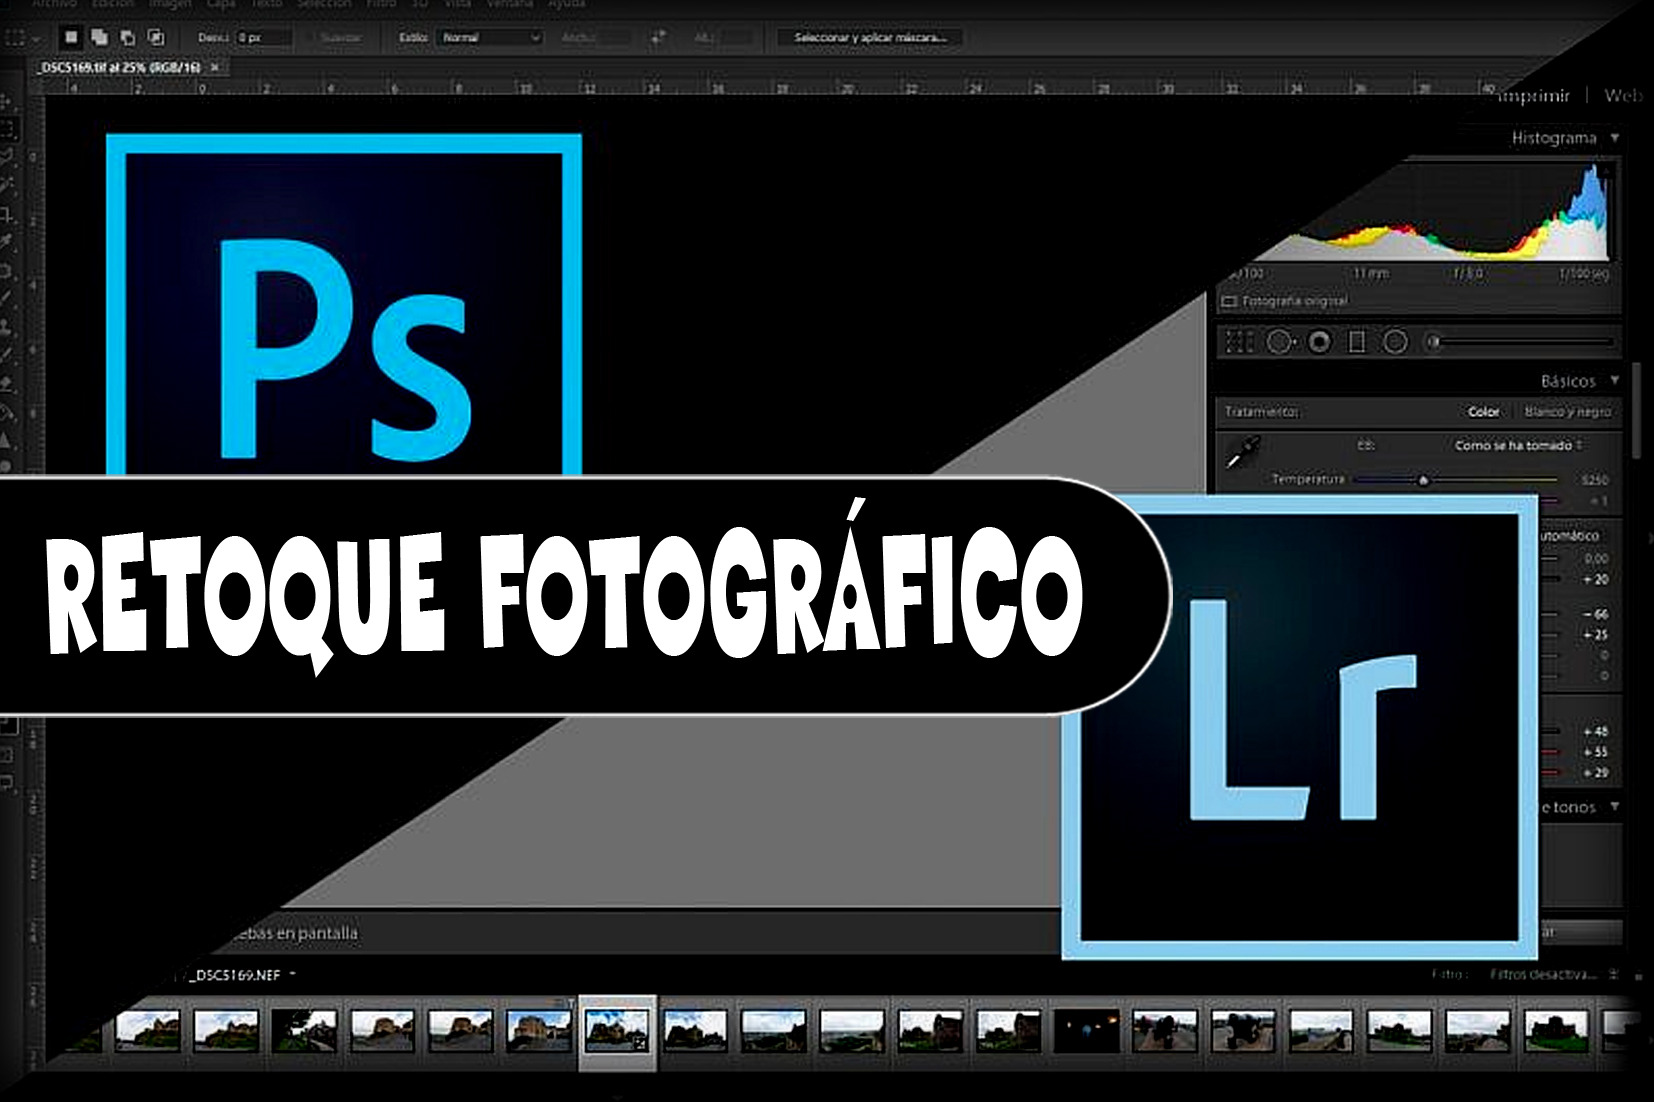The width and height of the screenshot is (1654, 1102).
Task: Select first fully visible filmstrip thumbnail
Action: click(148, 1030)
